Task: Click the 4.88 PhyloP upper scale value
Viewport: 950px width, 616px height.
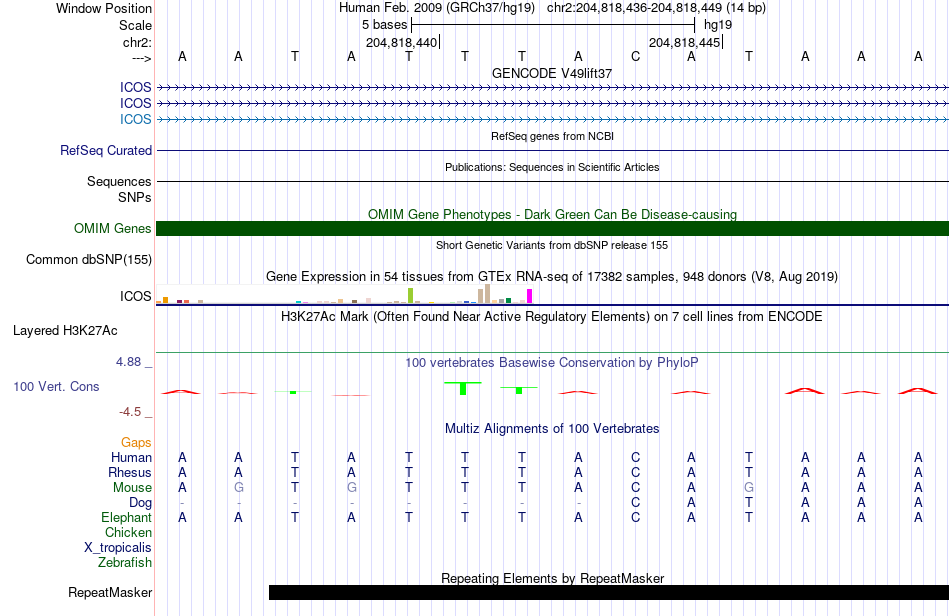Action: click(x=128, y=362)
